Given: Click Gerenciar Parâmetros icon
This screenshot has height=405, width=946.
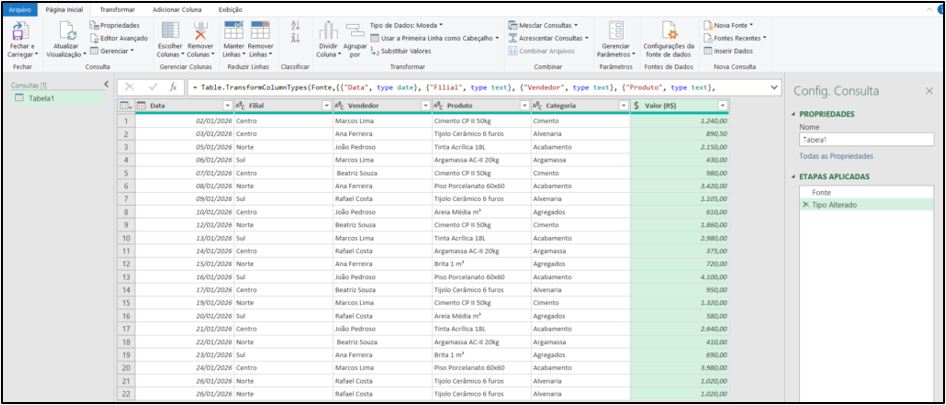Looking at the screenshot, I should click(x=617, y=31).
